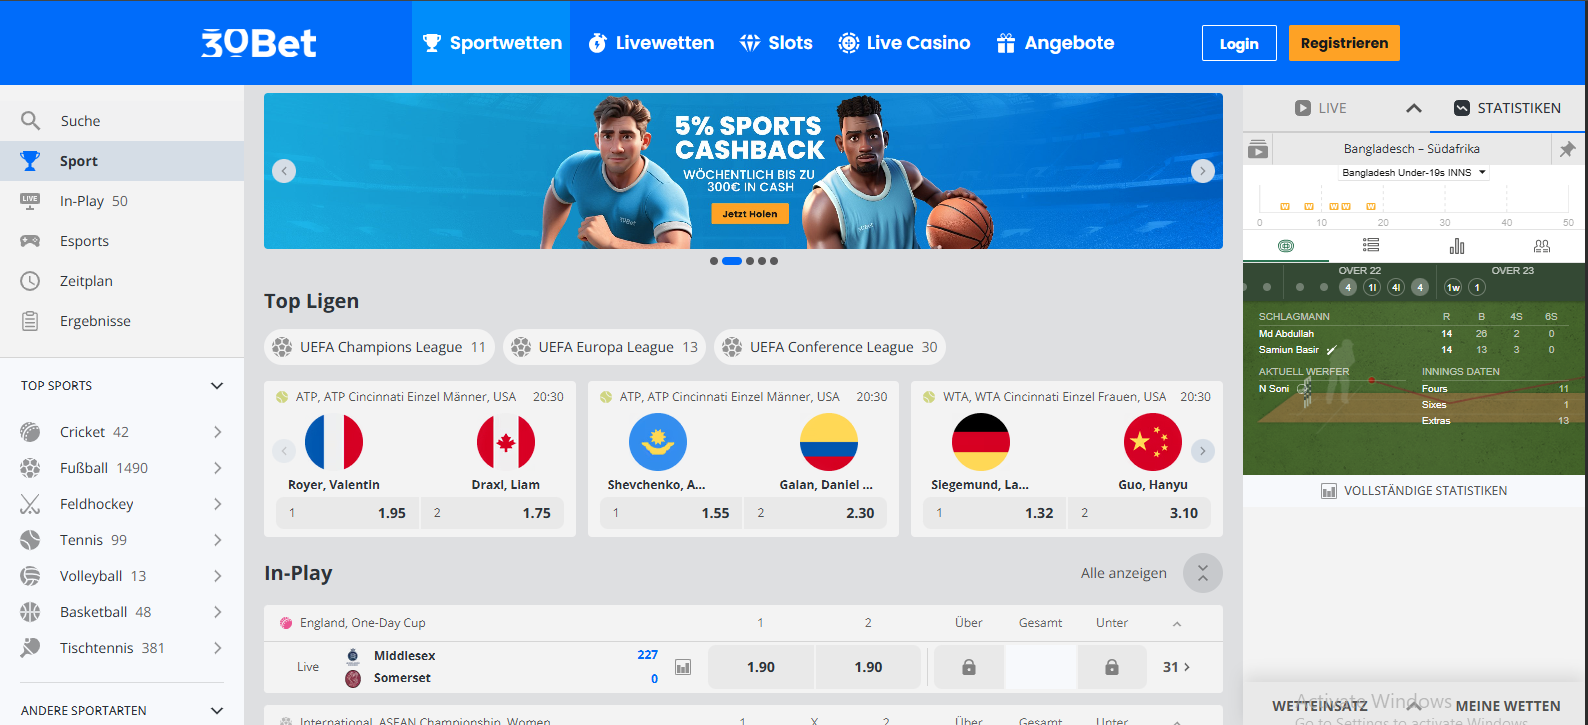Image resolution: width=1588 pixels, height=725 pixels.
Task: Open players icon tab in statistics widget
Action: coord(1542,245)
